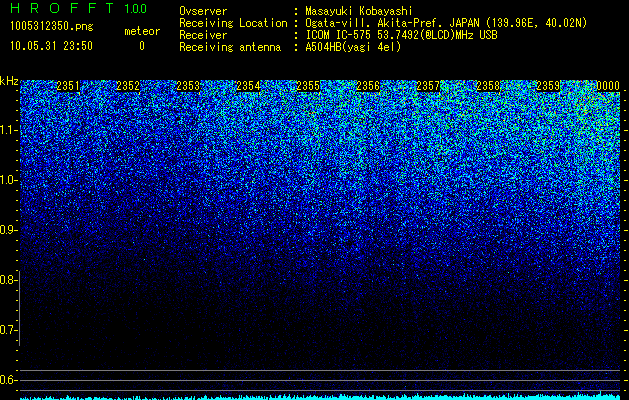Image resolution: width=629 pixels, height=400 pixels.
Task: Click the 0.8 kHz axis label
Action: (8, 280)
